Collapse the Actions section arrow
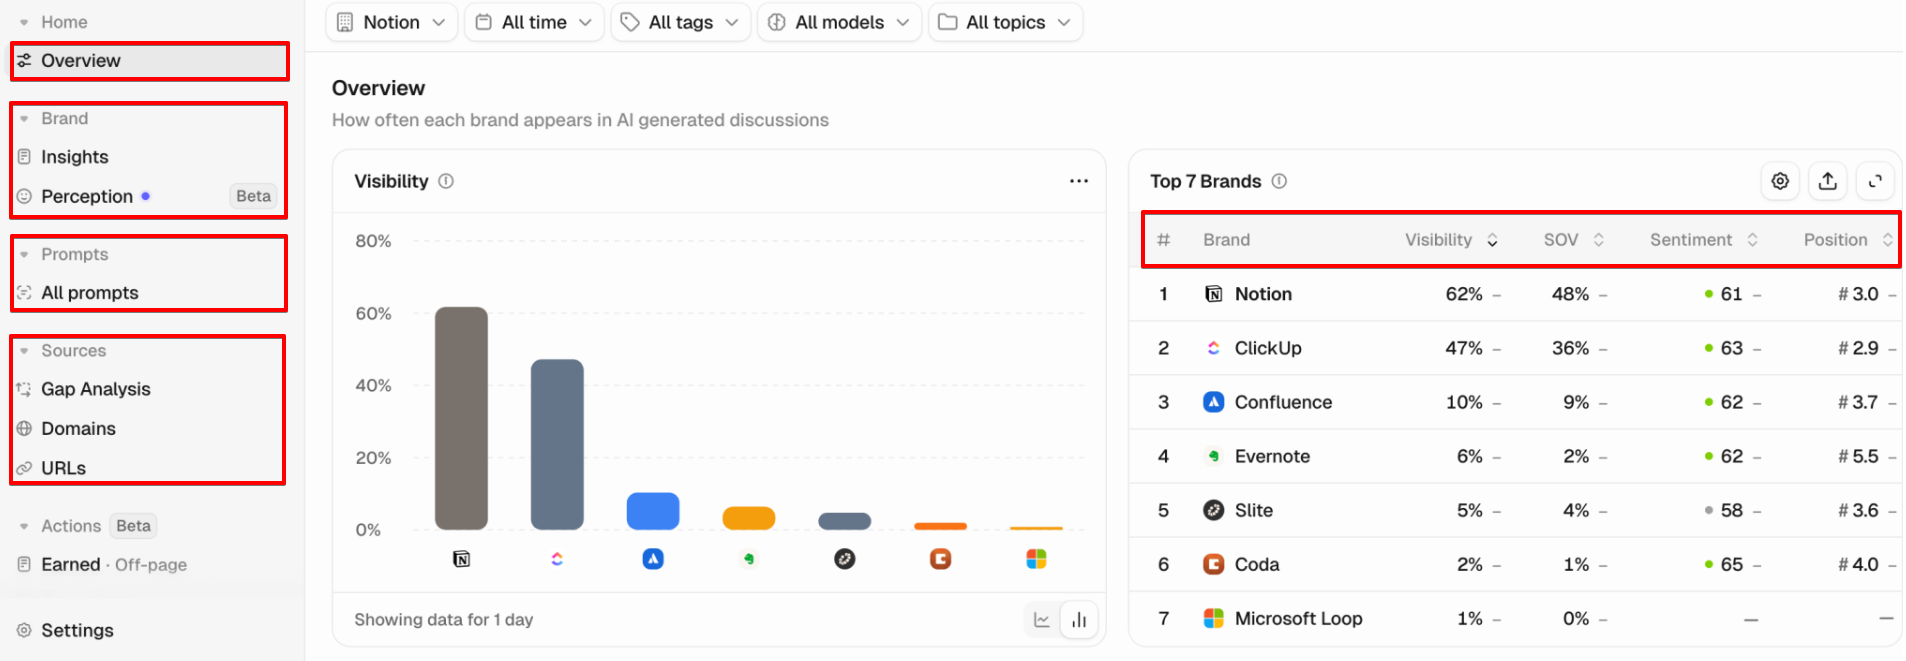 click(x=24, y=526)
